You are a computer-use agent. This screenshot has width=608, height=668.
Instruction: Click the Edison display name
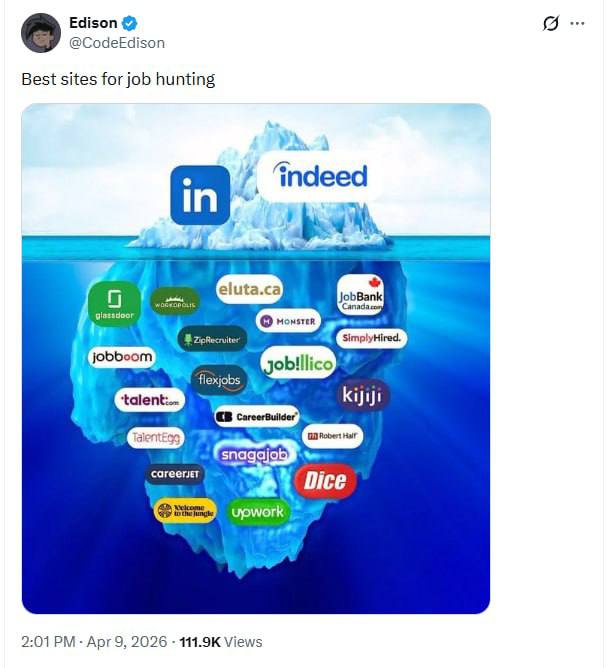coord(93,23)
